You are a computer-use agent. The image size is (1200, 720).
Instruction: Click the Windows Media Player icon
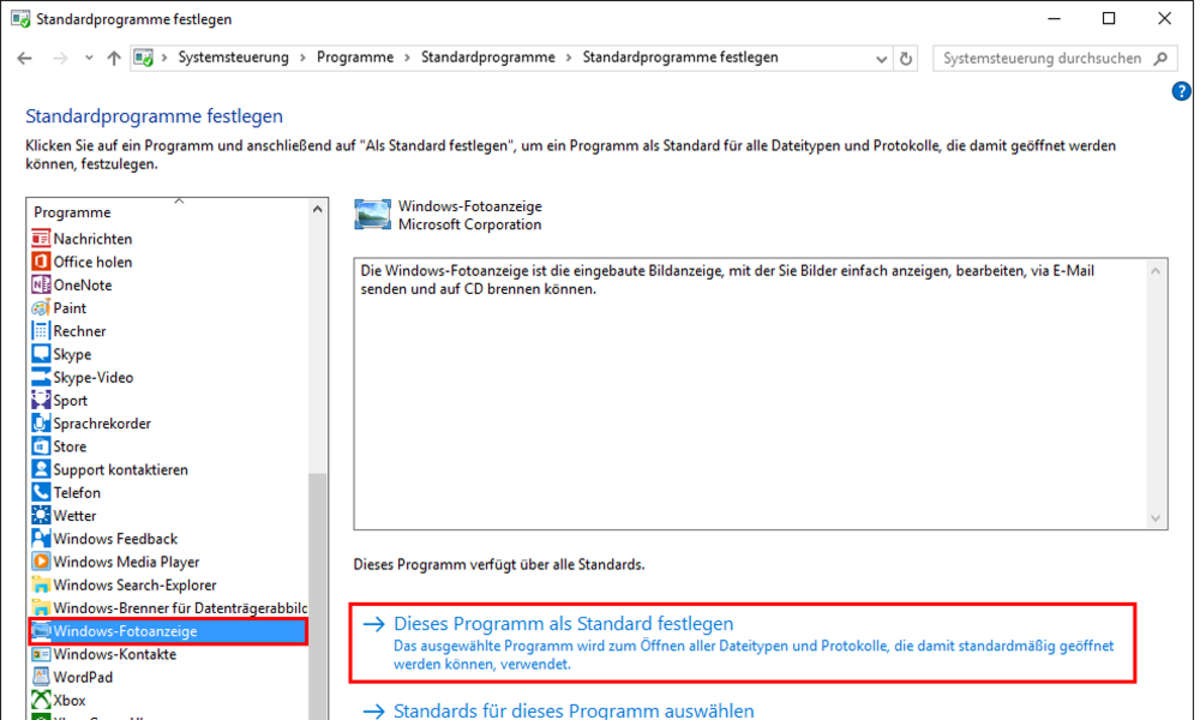(41, 561)
